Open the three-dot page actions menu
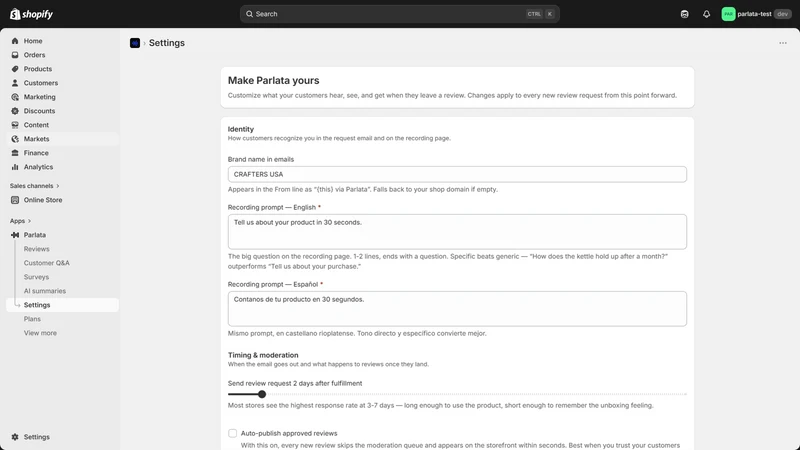800x450 pixels. (783, 43)
